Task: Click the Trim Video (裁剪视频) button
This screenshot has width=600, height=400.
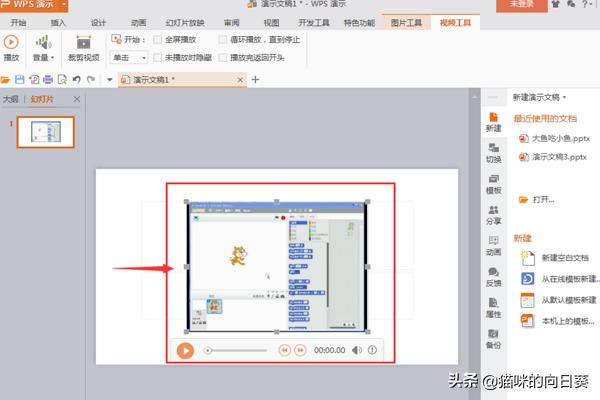Action: pyautogui.click(x=83, y=48)
